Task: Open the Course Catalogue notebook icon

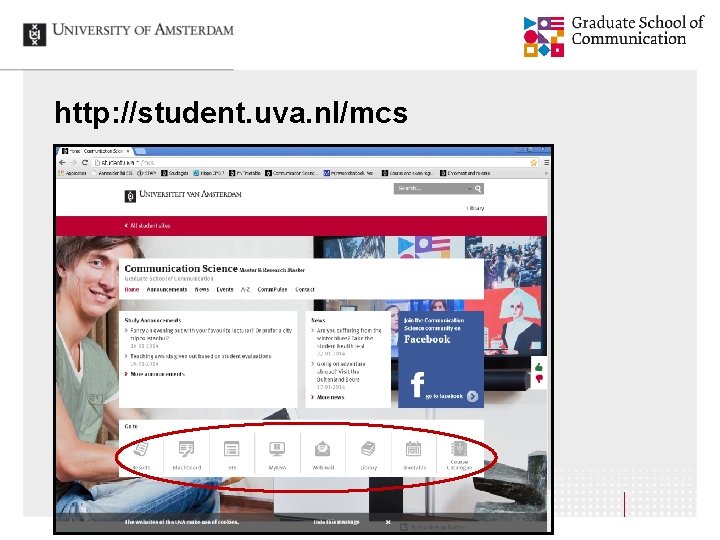Action: (459, 448)
